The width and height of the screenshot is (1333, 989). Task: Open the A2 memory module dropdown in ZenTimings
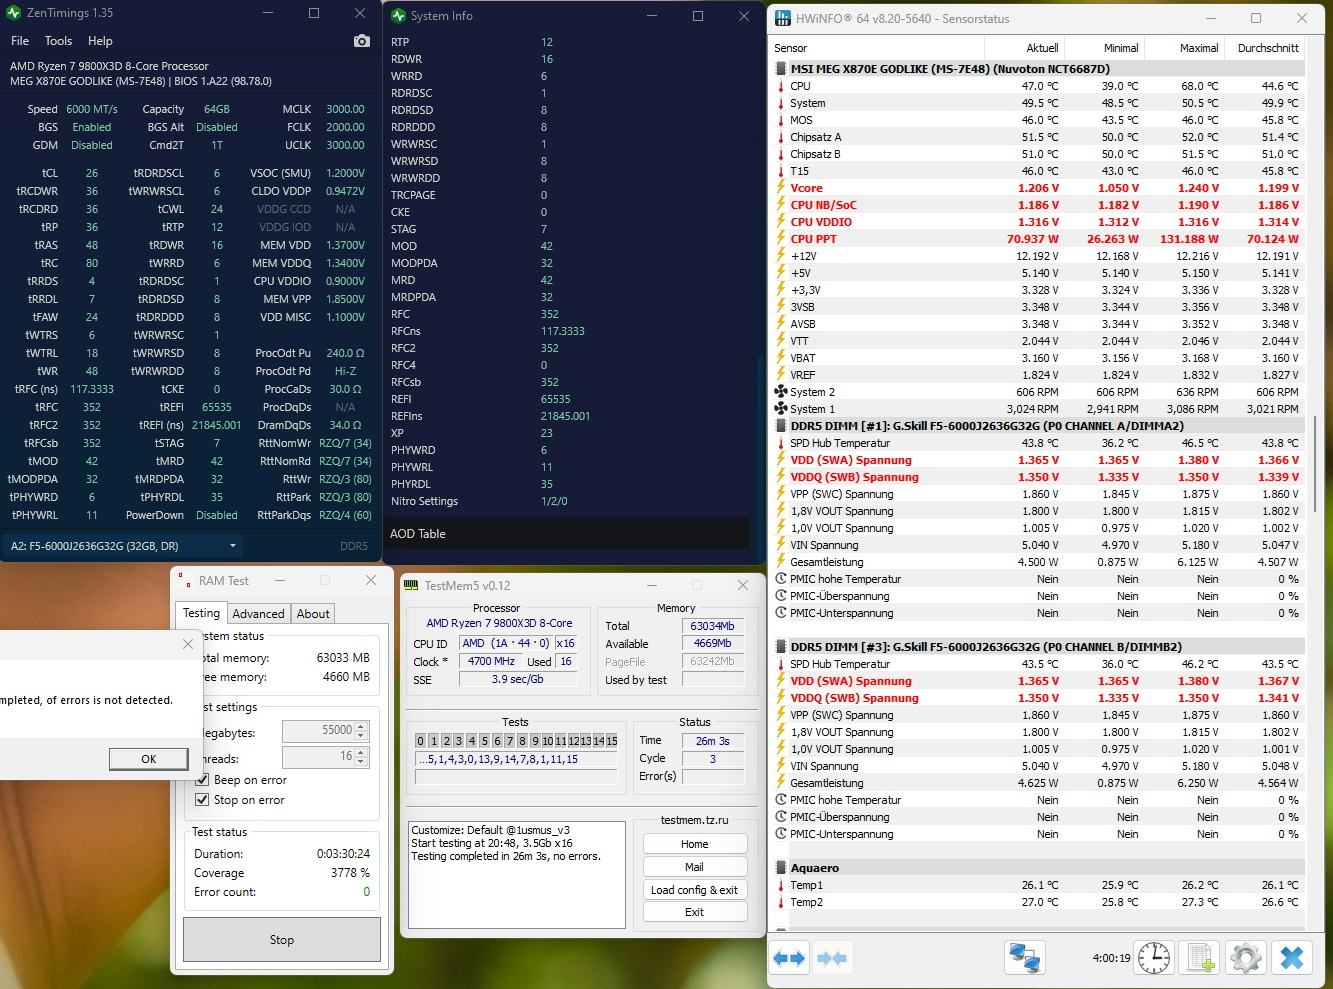[124, 546]
